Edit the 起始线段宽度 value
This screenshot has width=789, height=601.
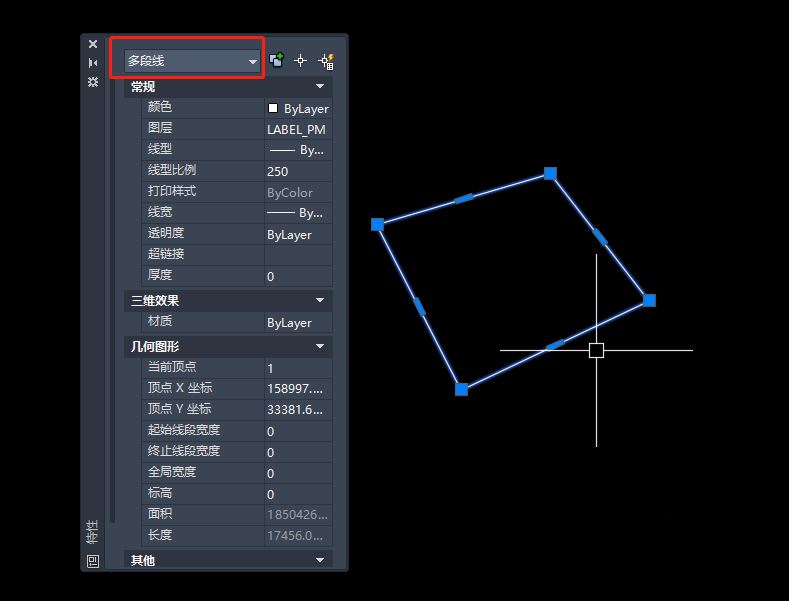298,431
